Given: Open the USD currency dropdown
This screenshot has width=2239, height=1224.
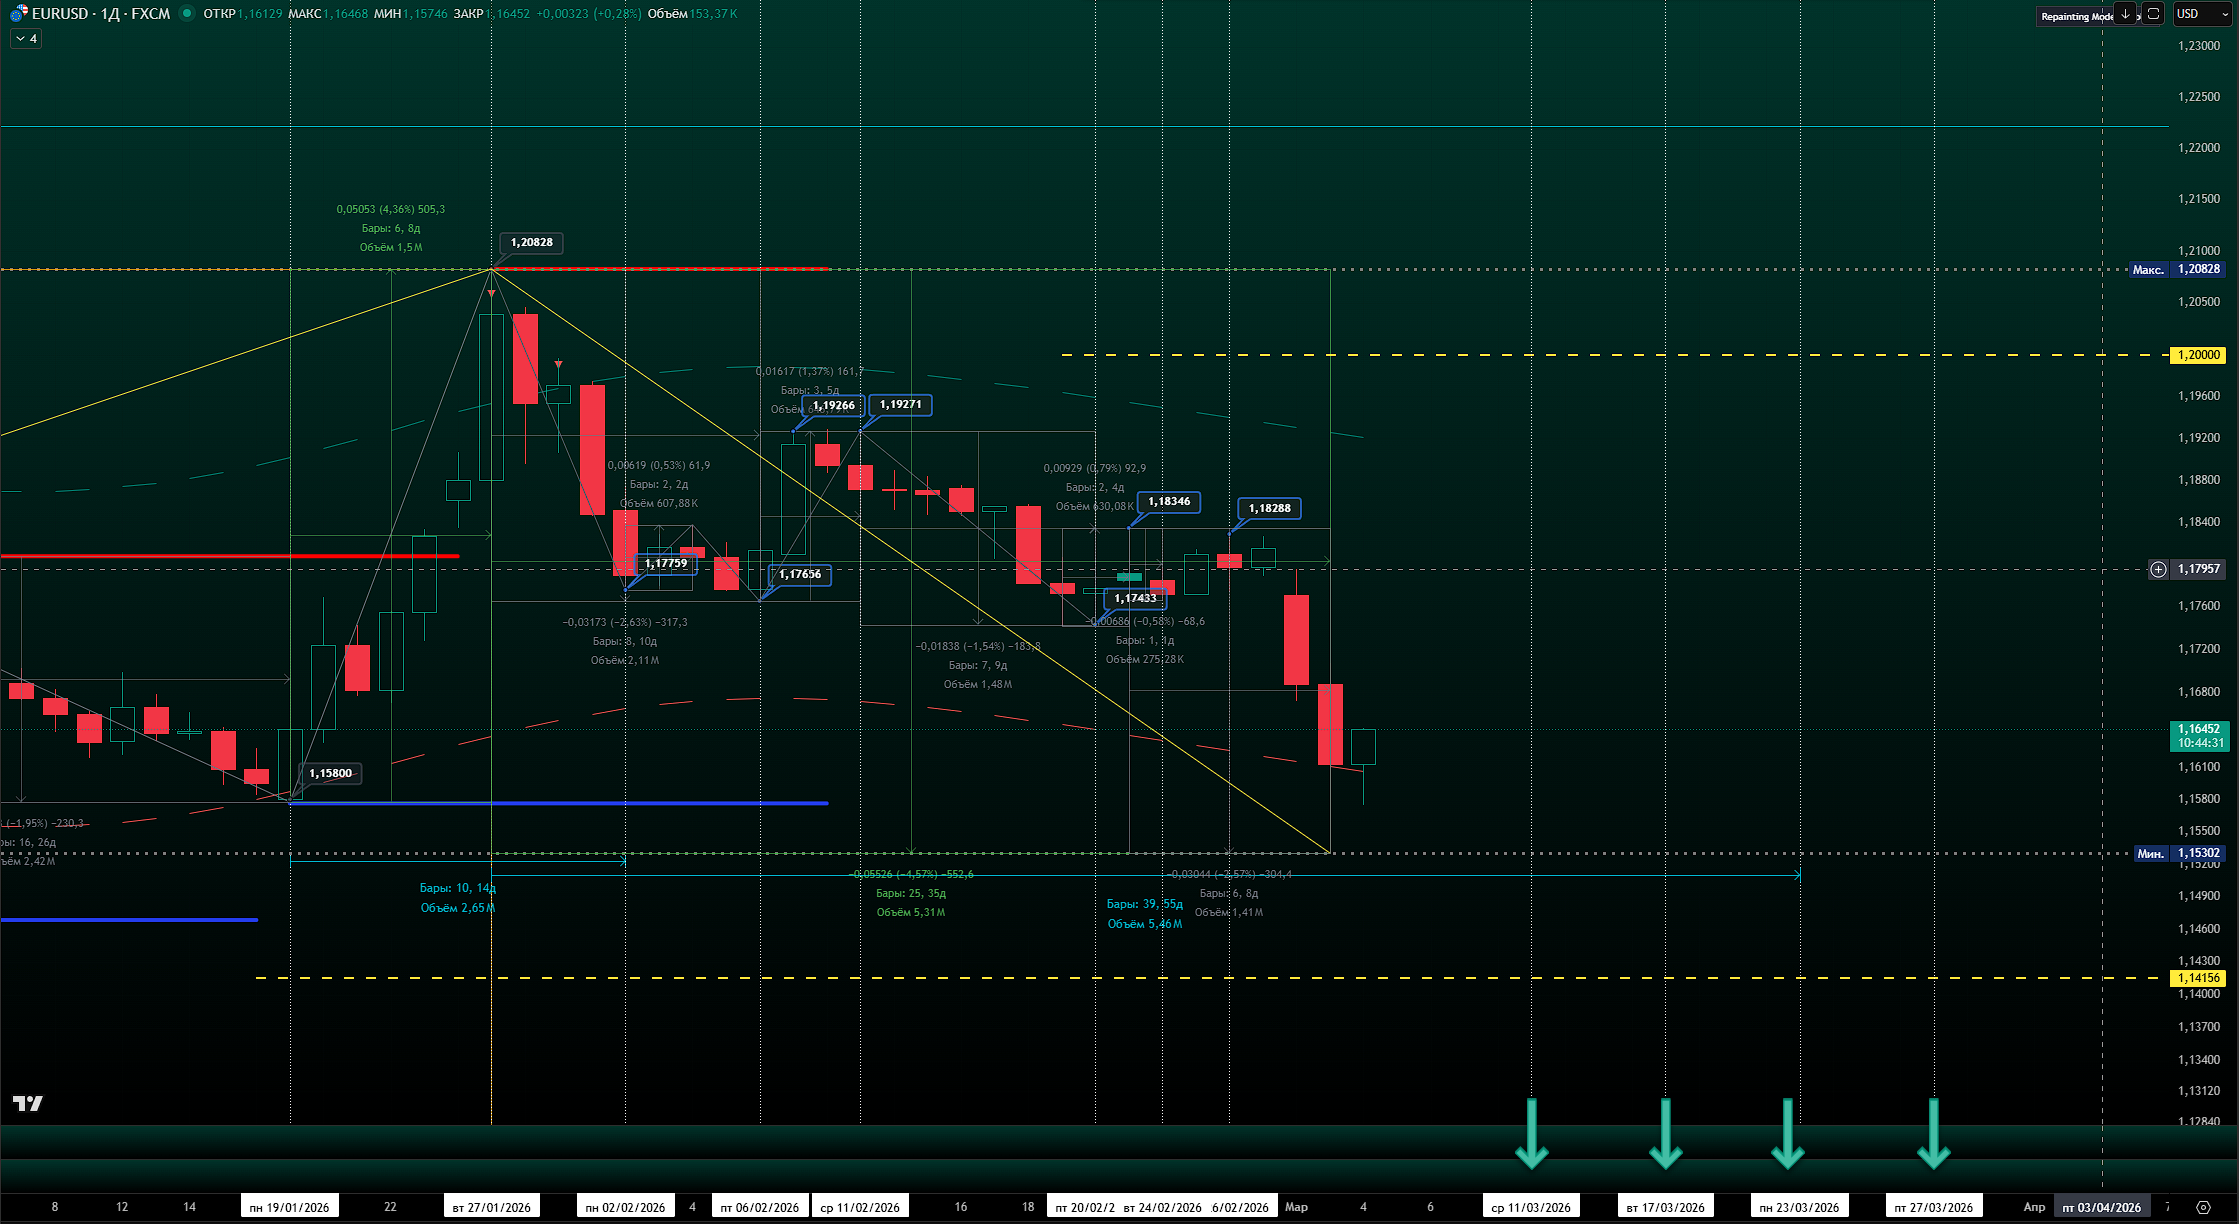Looking at the screenshot, I should coord(2201,14).
